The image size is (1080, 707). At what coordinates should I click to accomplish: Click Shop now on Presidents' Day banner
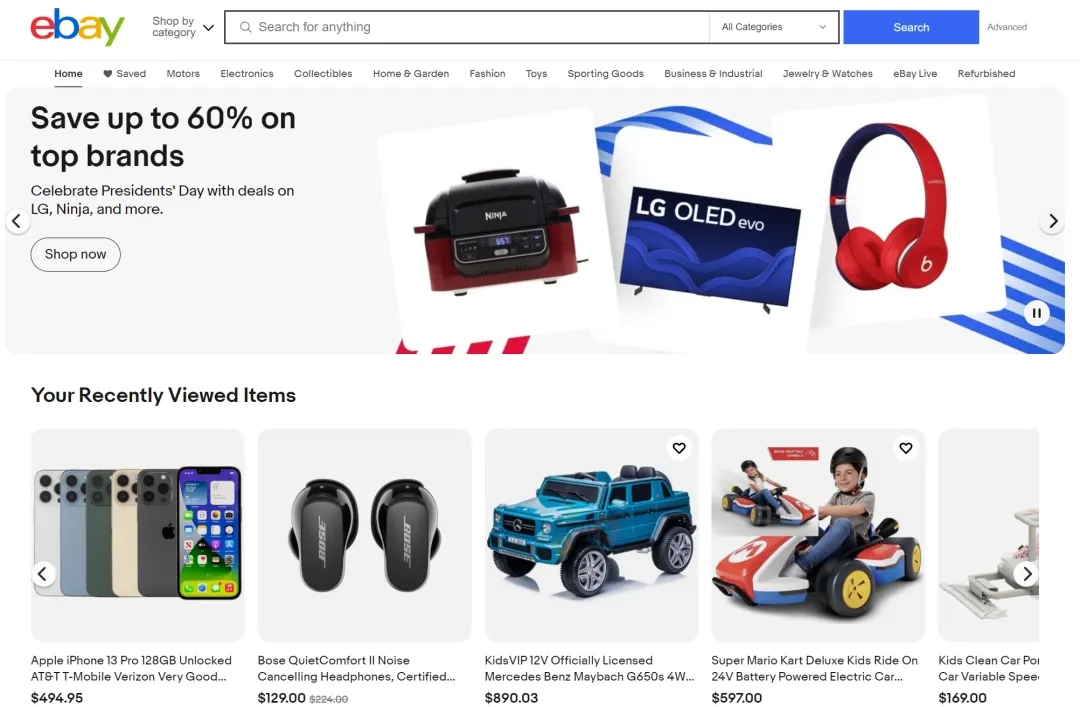coord(75,254)
